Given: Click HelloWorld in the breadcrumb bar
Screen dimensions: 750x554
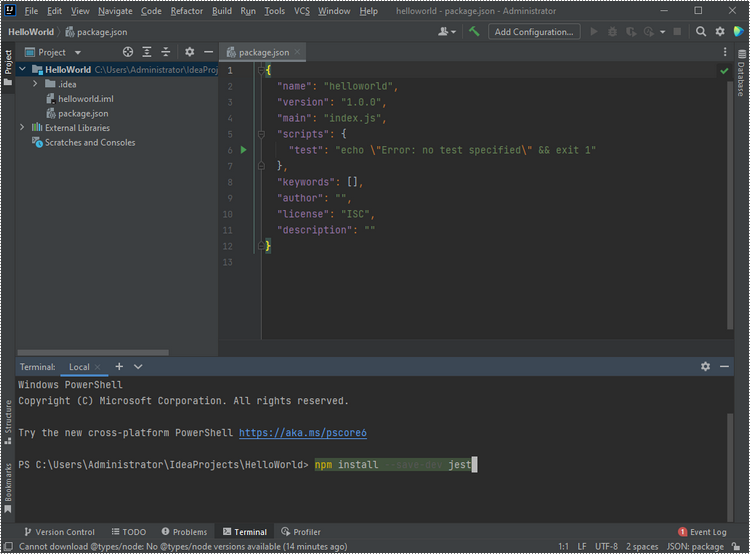Looking at the screenshot, I should click(x=31, y=32).
